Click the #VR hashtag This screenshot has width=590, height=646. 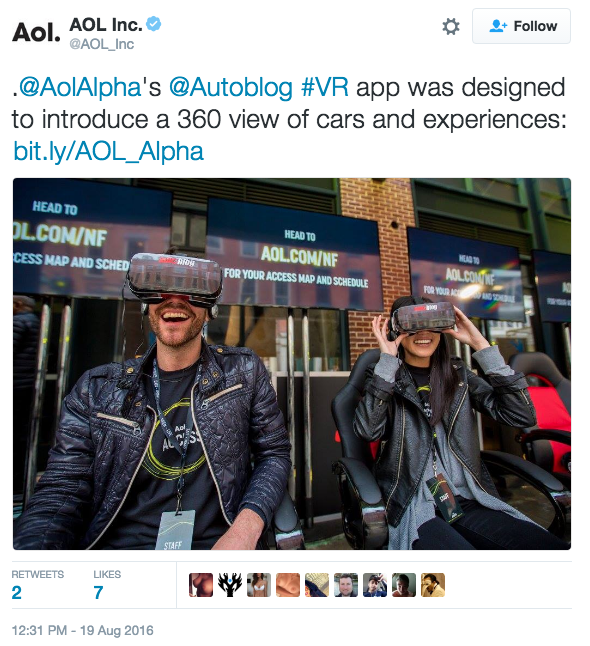click(325, 87)
